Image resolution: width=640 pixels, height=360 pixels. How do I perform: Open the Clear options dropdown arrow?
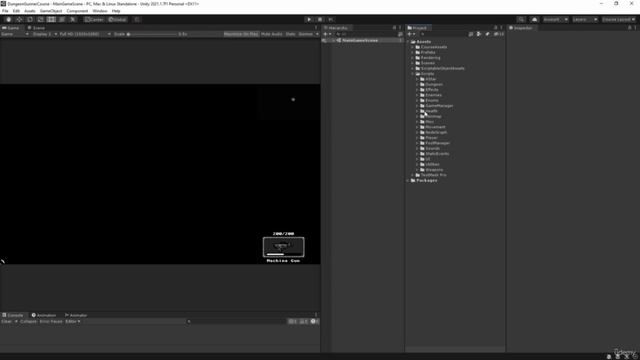tap(16, 322)
